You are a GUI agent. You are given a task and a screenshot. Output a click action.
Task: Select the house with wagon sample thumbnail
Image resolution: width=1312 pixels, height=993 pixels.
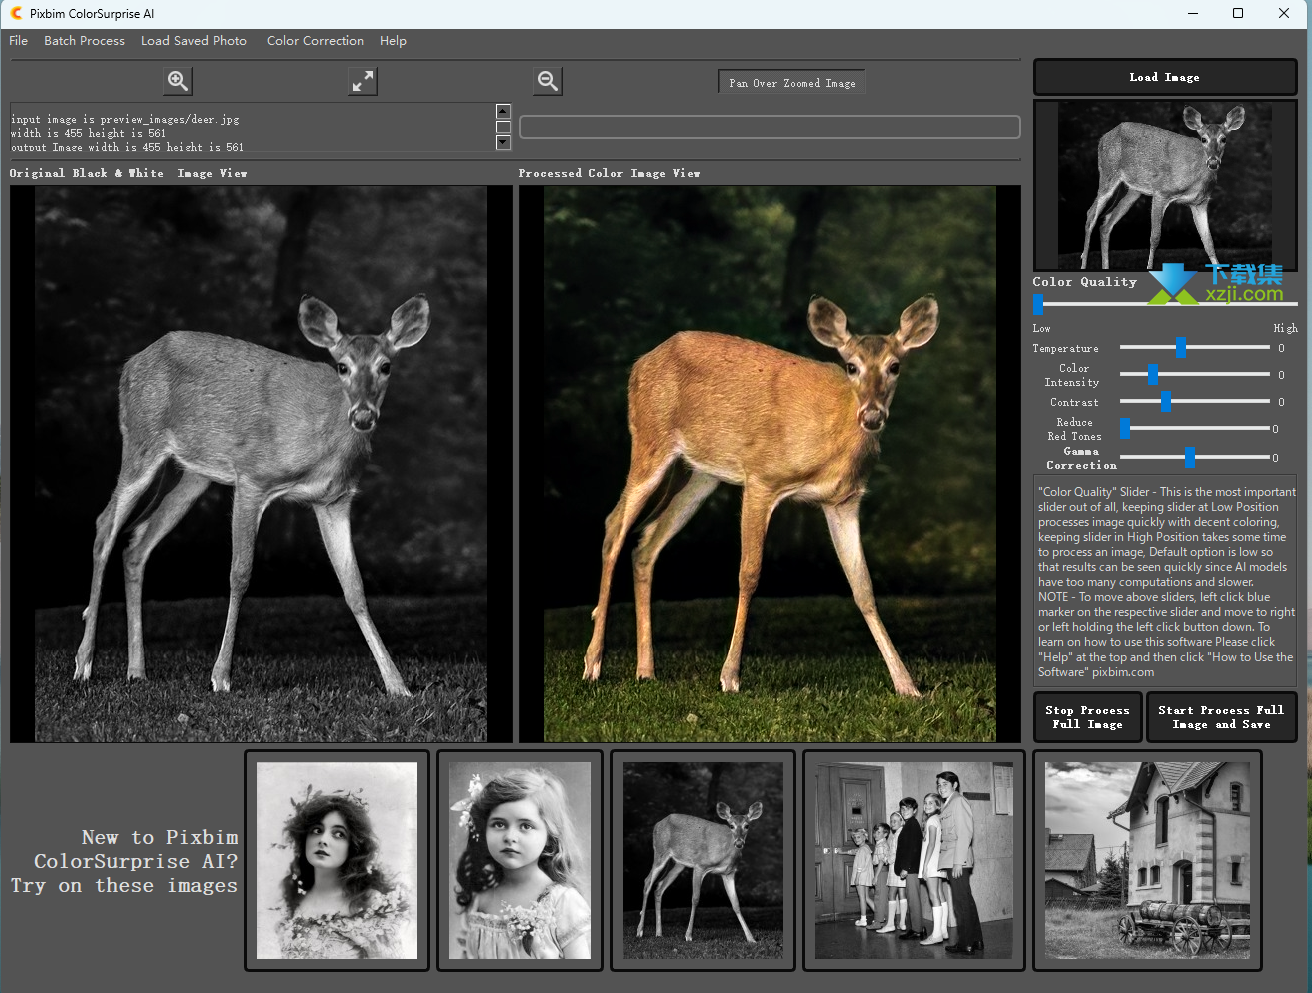click(1147, 861)
